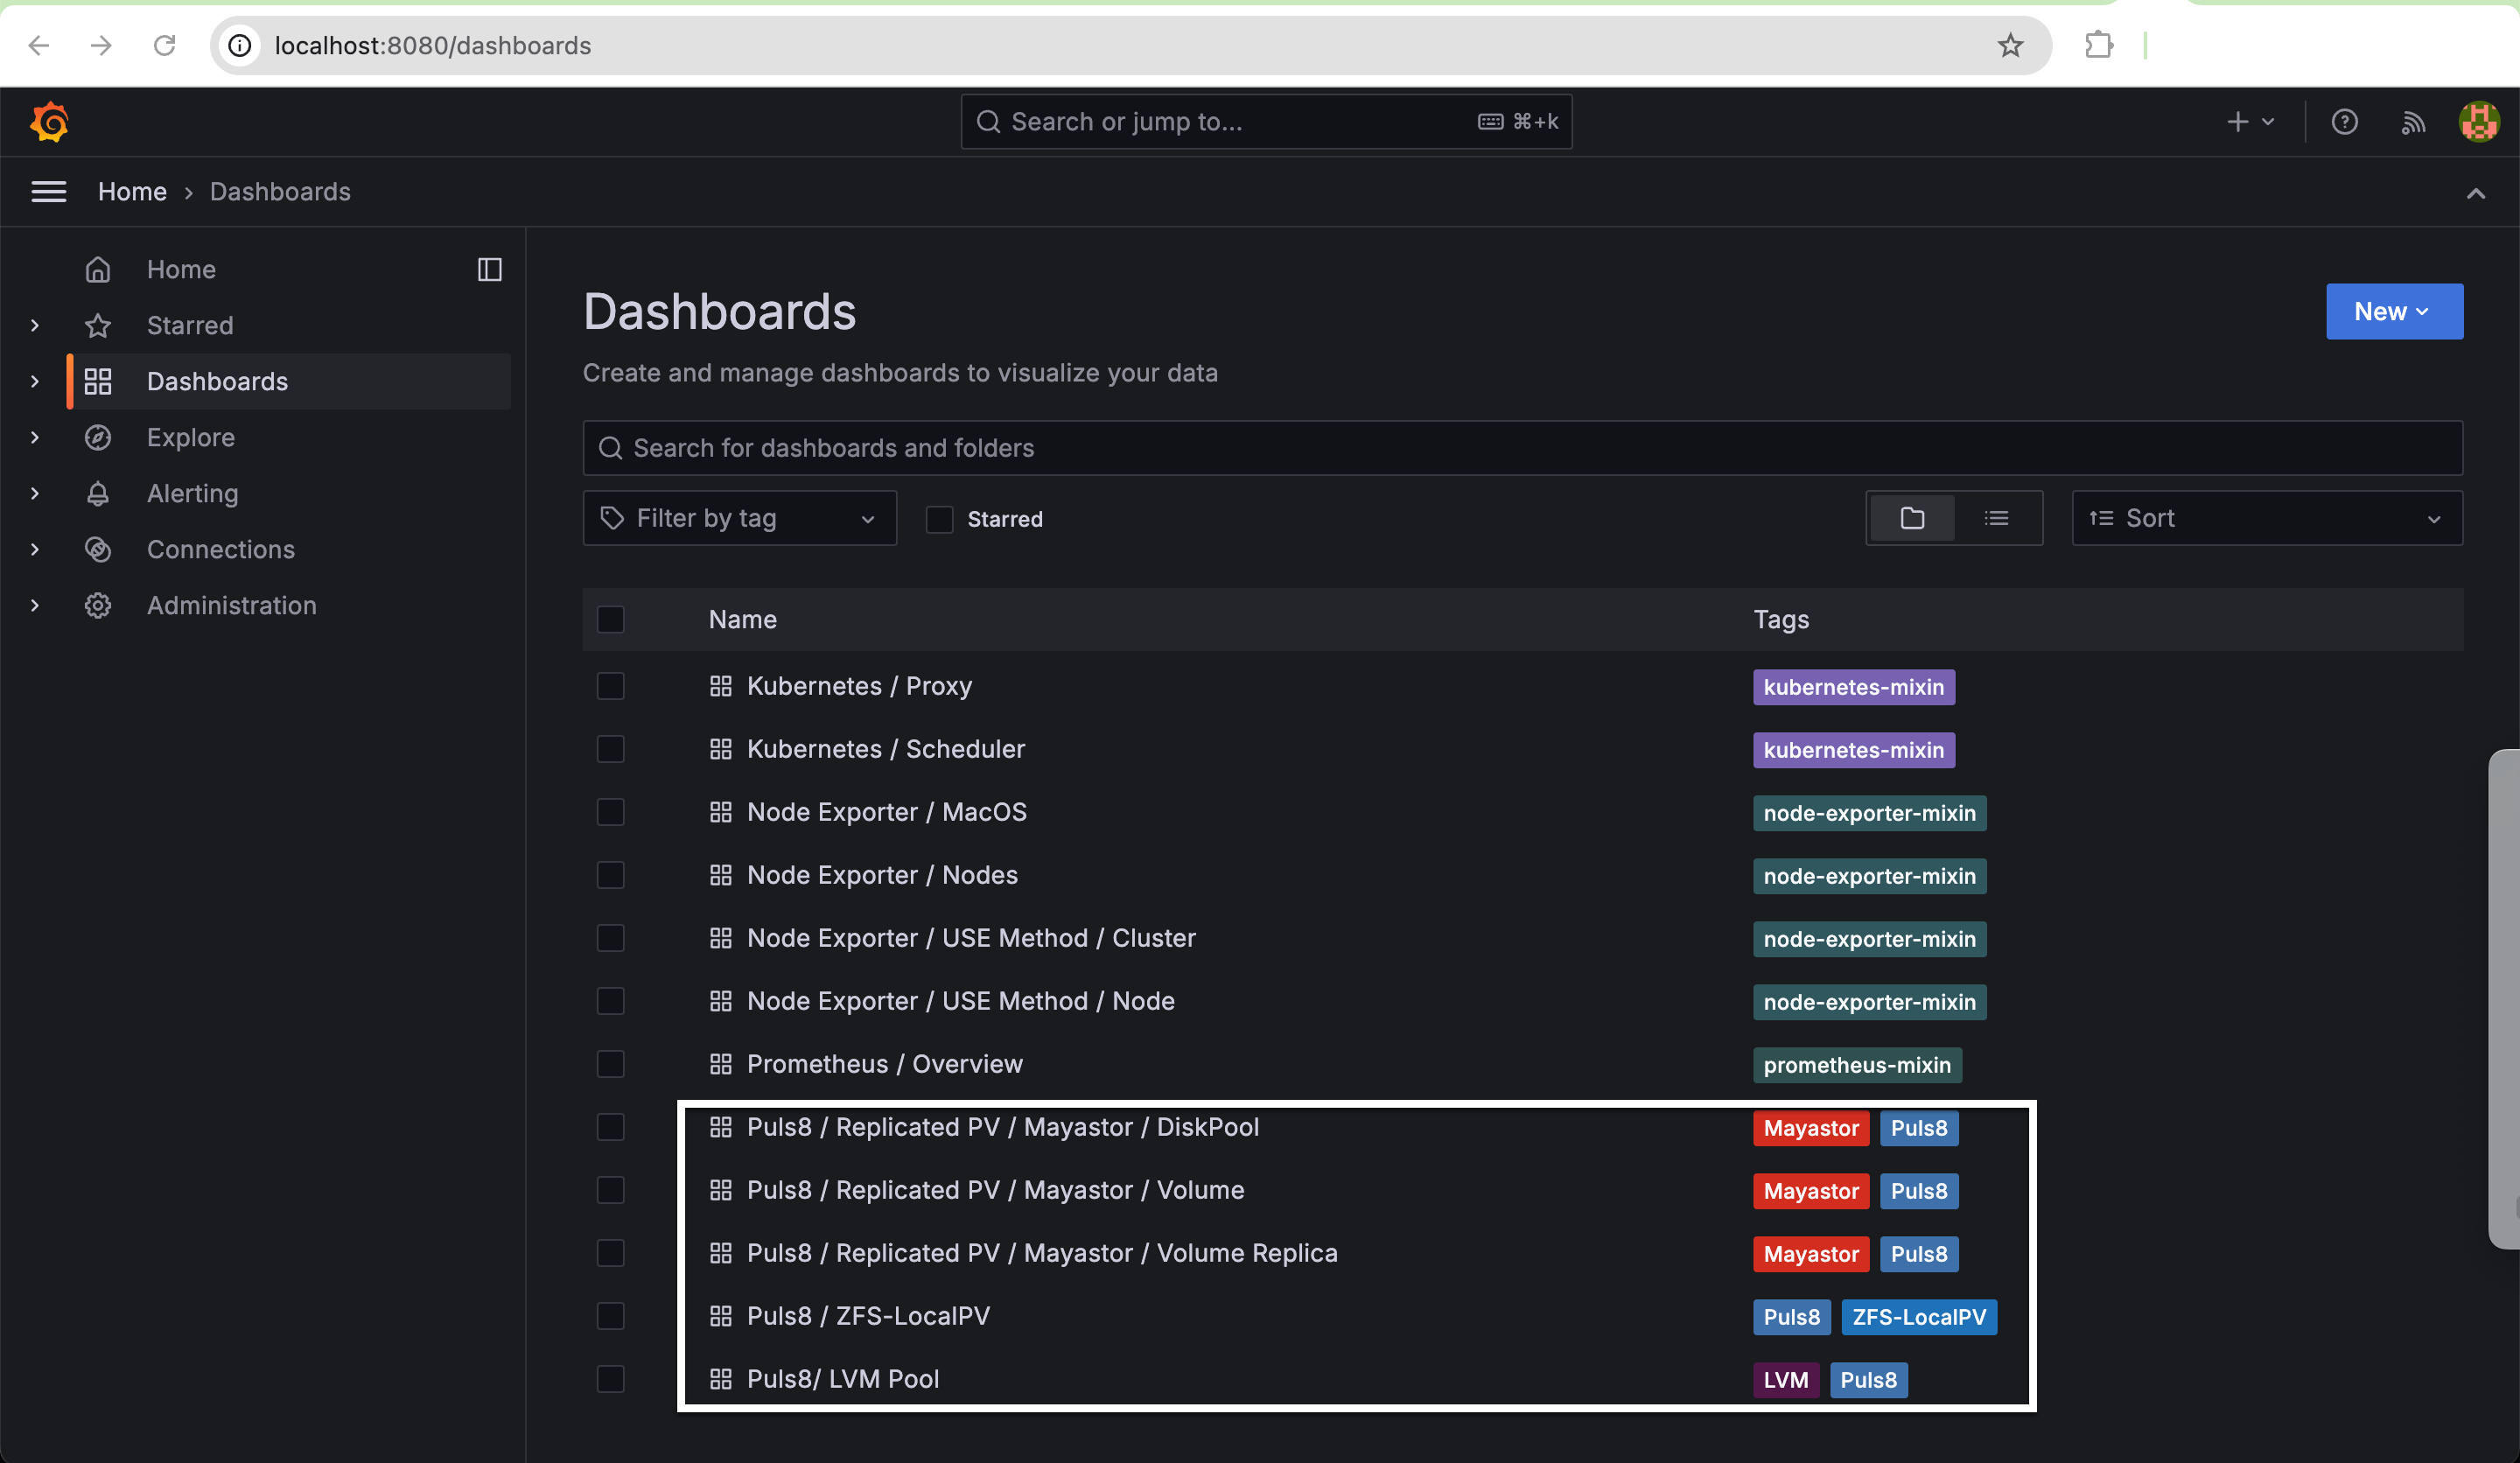Screen dimensions: 2520x1463
Task: Check the box for Puls8 / Replicated PV / Mayastor / DiskPool
Action: click(611, 1127)
